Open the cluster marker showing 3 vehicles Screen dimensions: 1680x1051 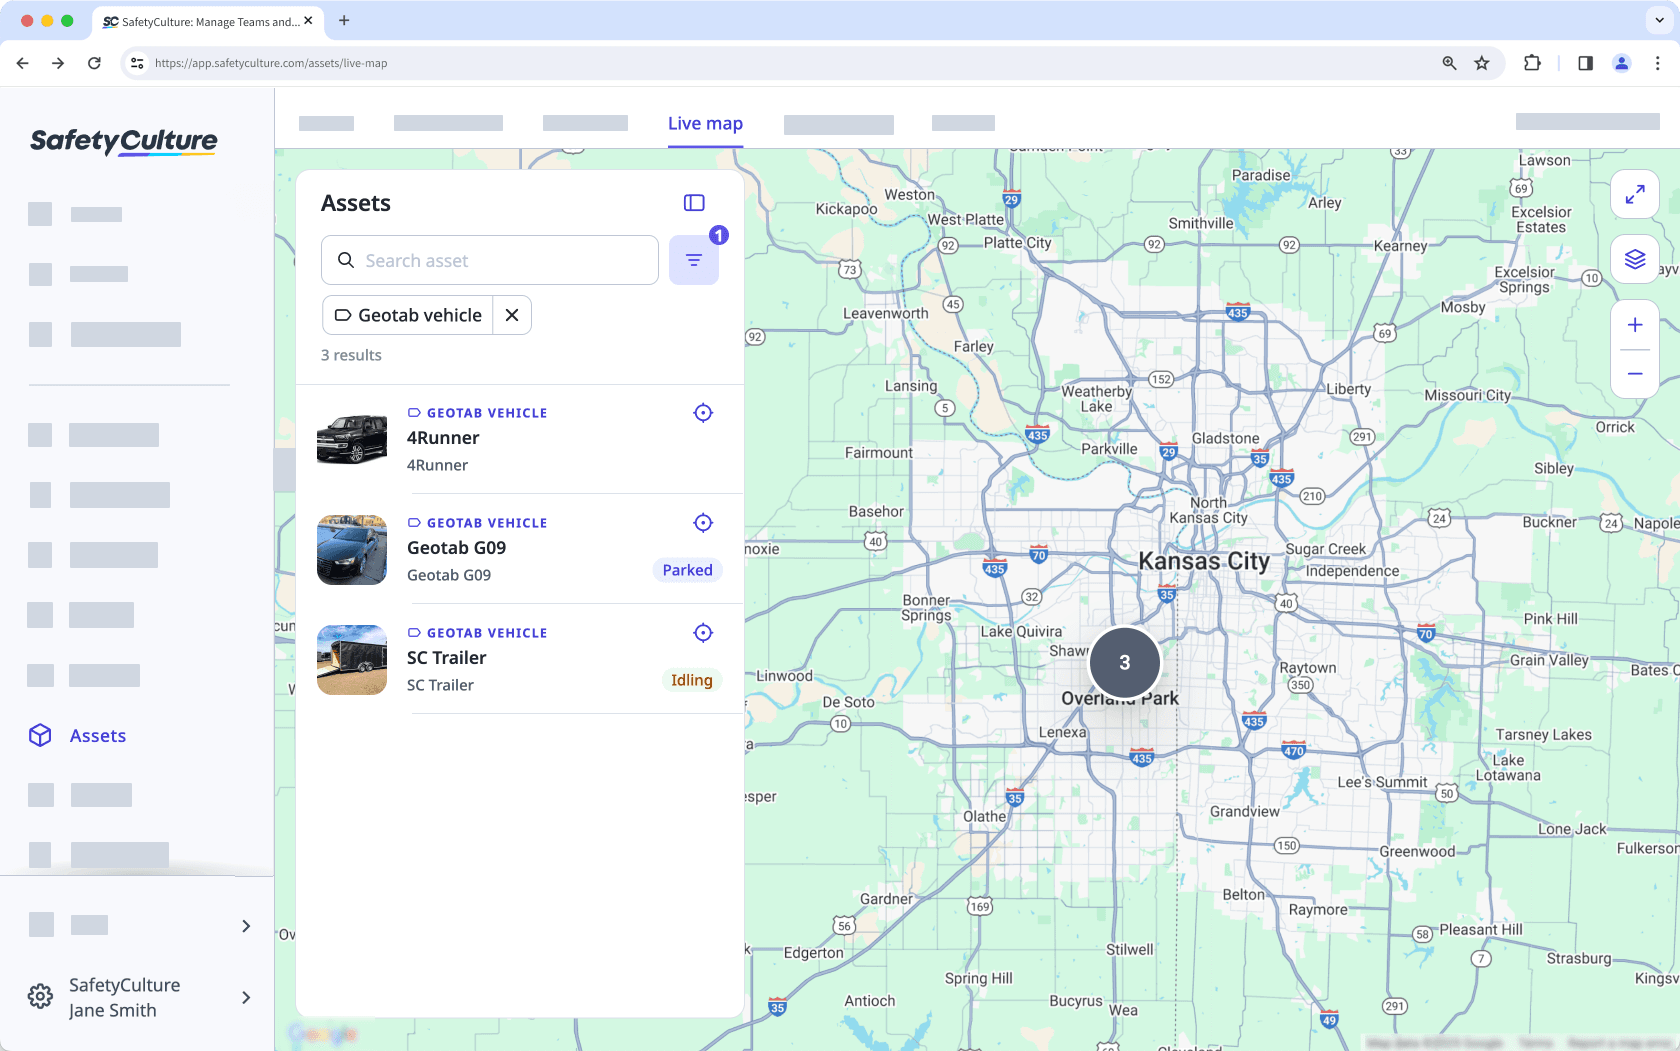point(1124,662)
